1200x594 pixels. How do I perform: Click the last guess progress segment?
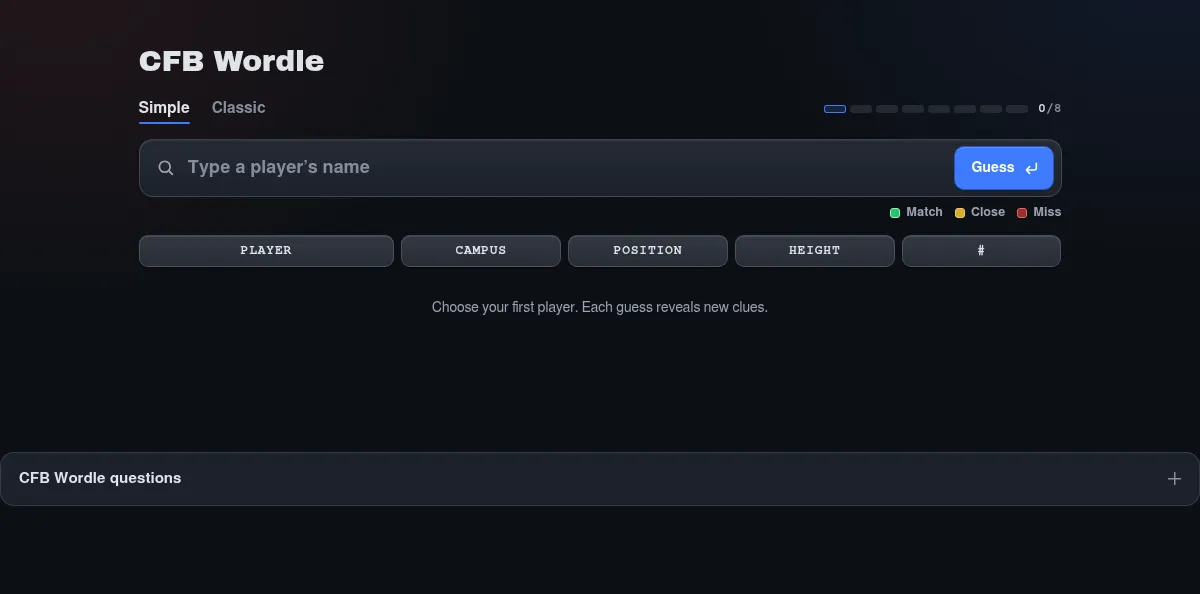point(1017,109)
